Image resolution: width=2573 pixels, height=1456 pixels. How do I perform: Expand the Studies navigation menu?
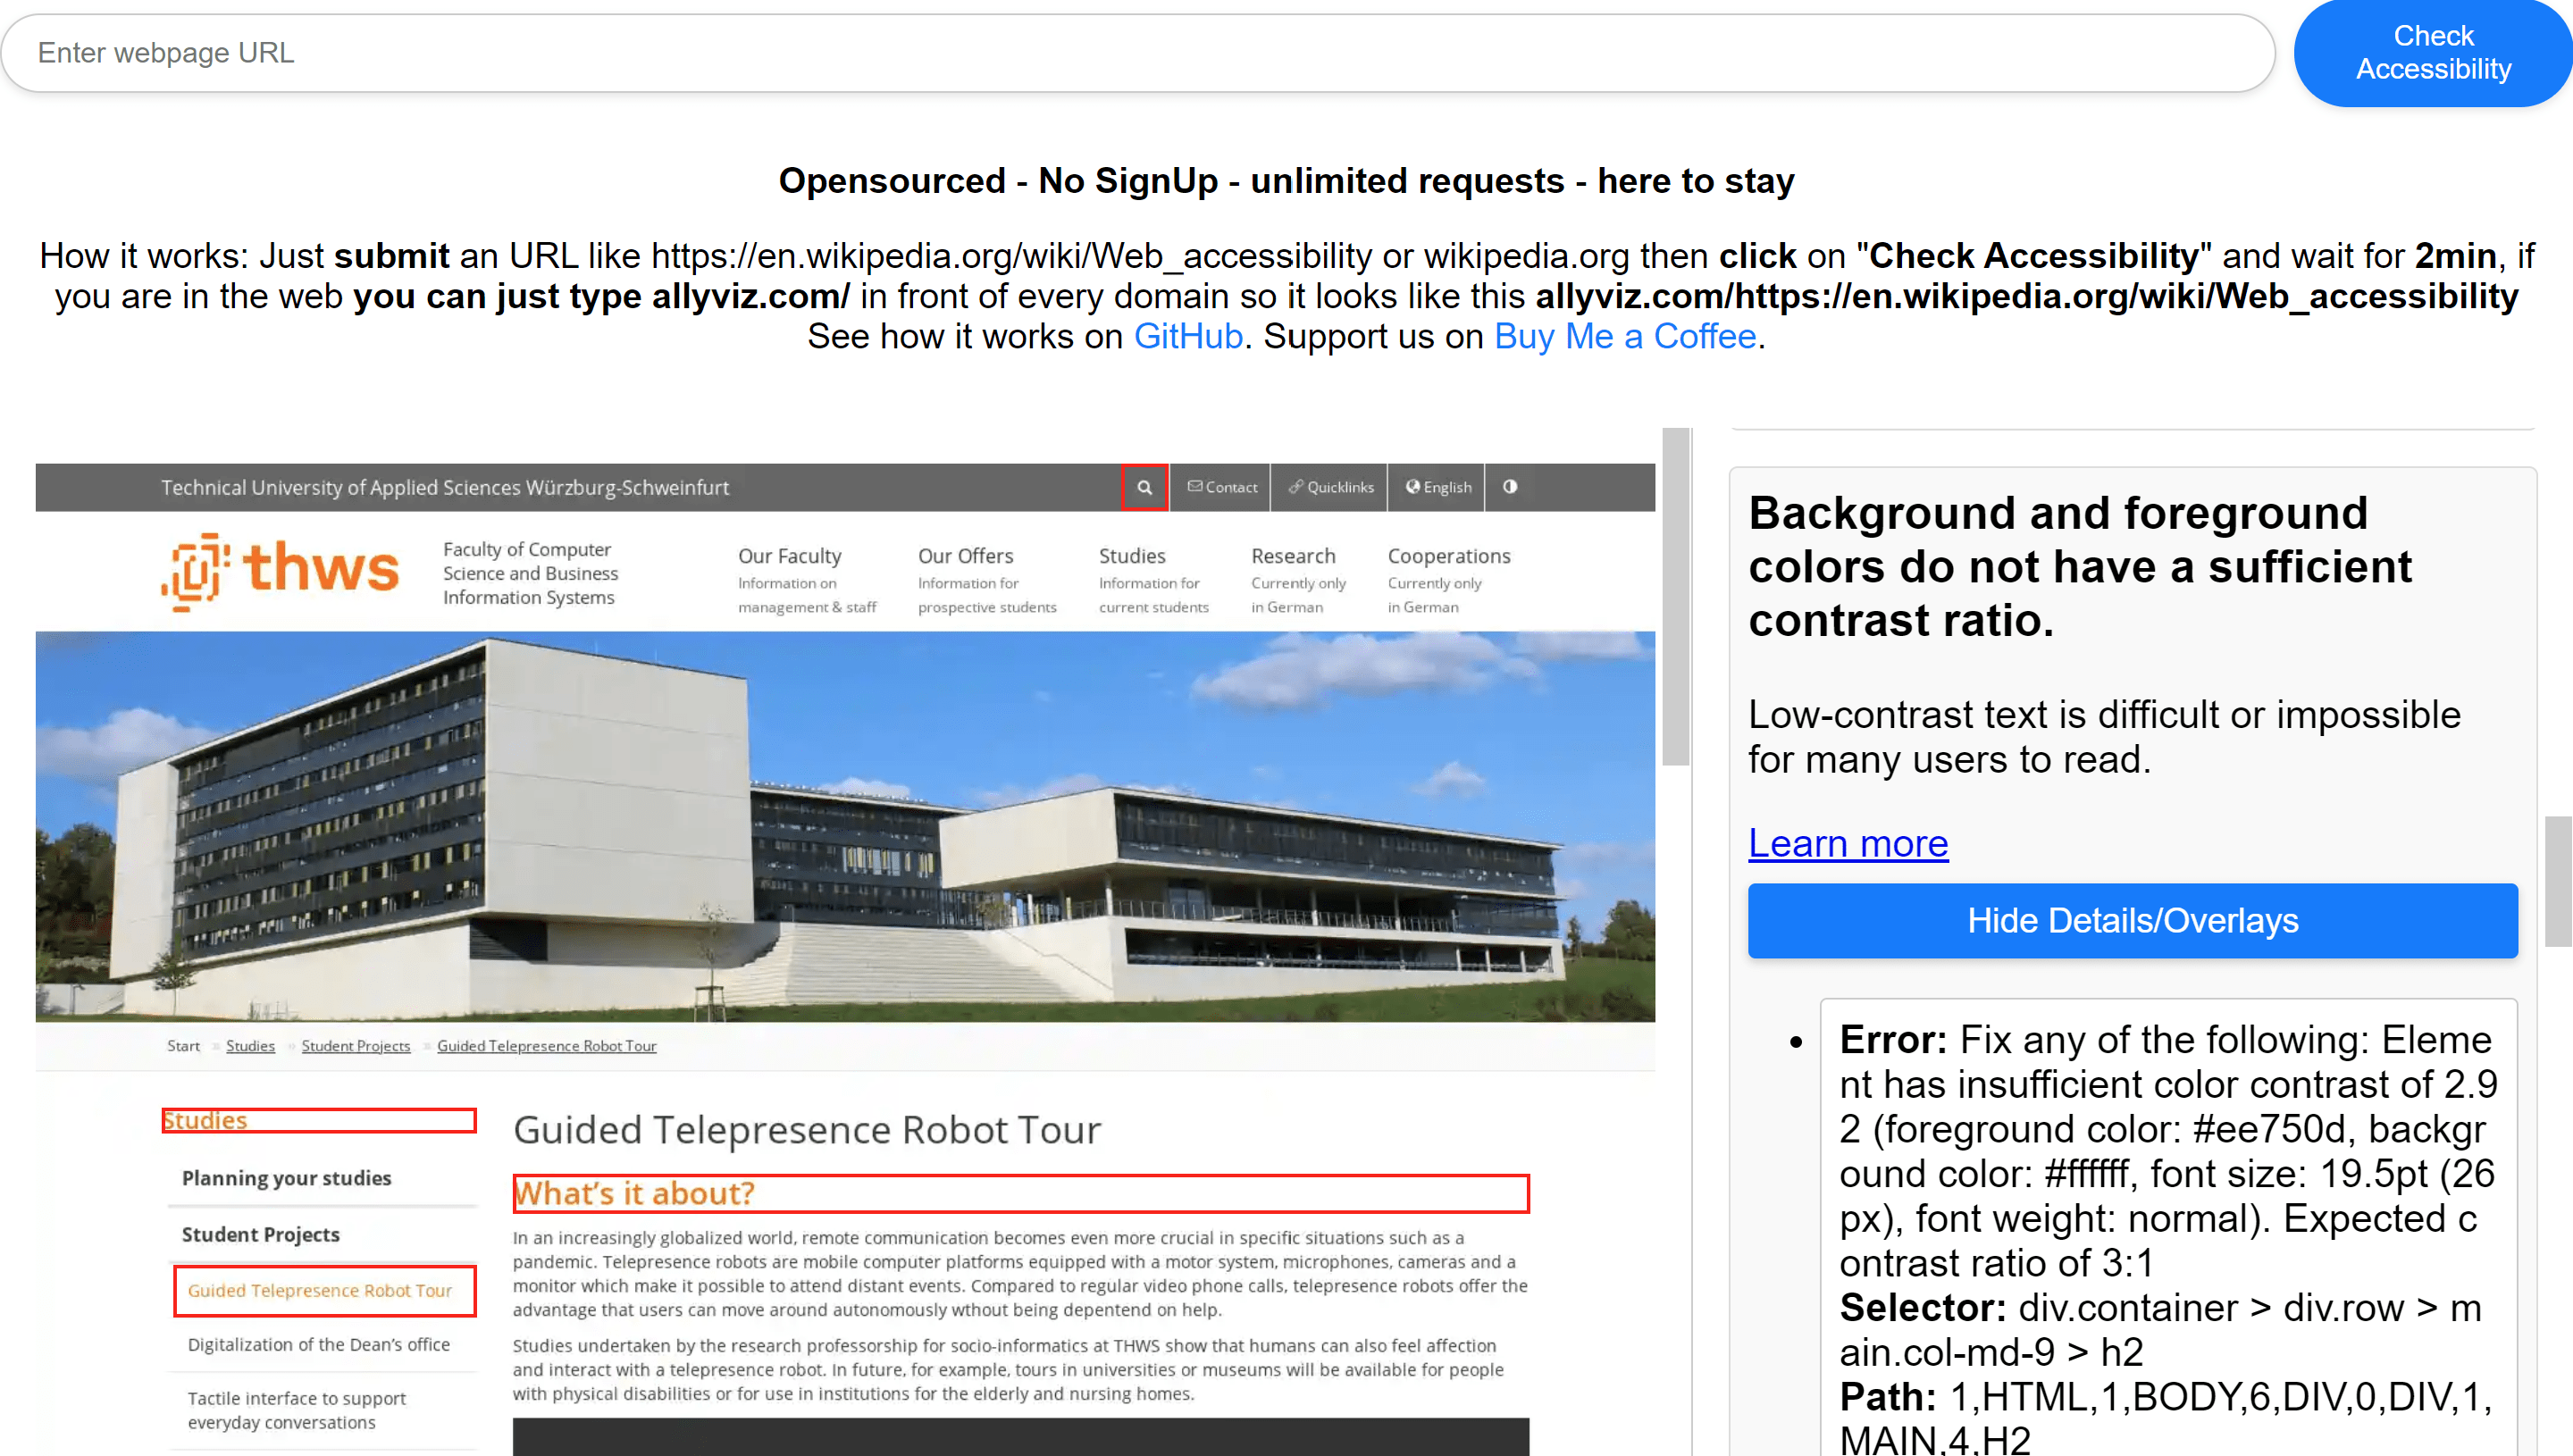tap(1131, 556)
